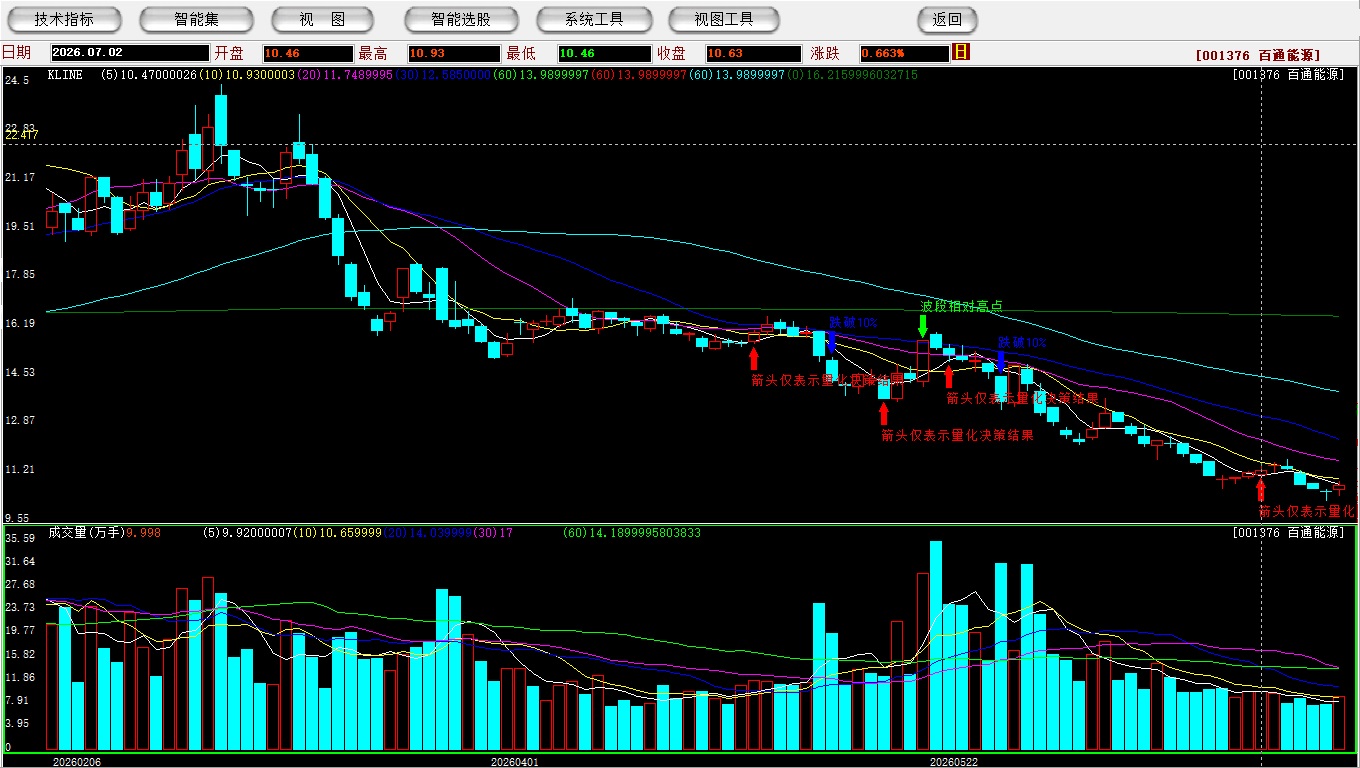Click the 涨跌 value field 0.663%

(903, 53)
